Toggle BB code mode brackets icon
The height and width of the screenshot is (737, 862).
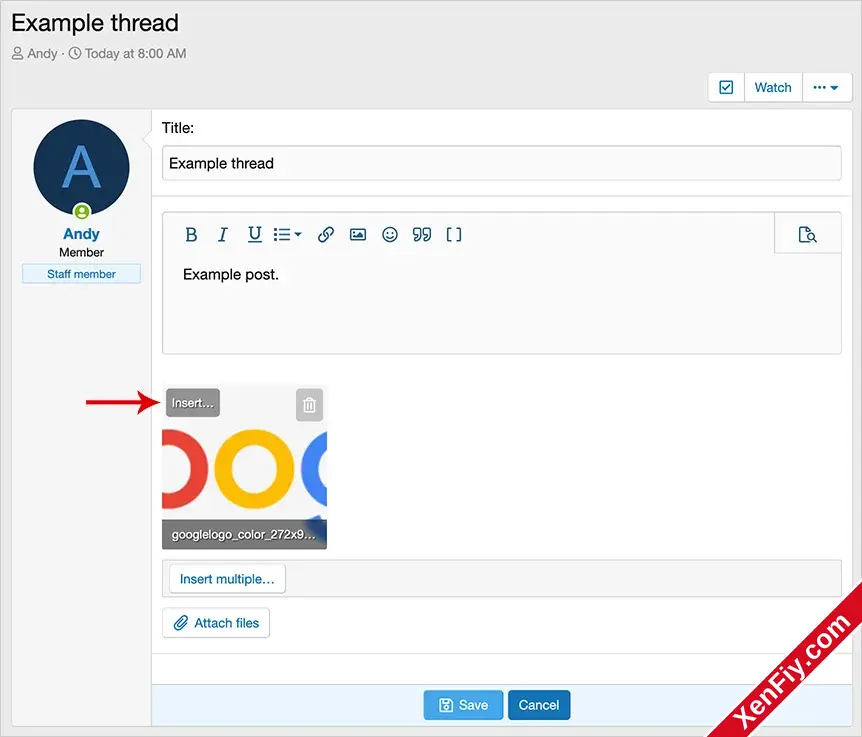point(454,235)
